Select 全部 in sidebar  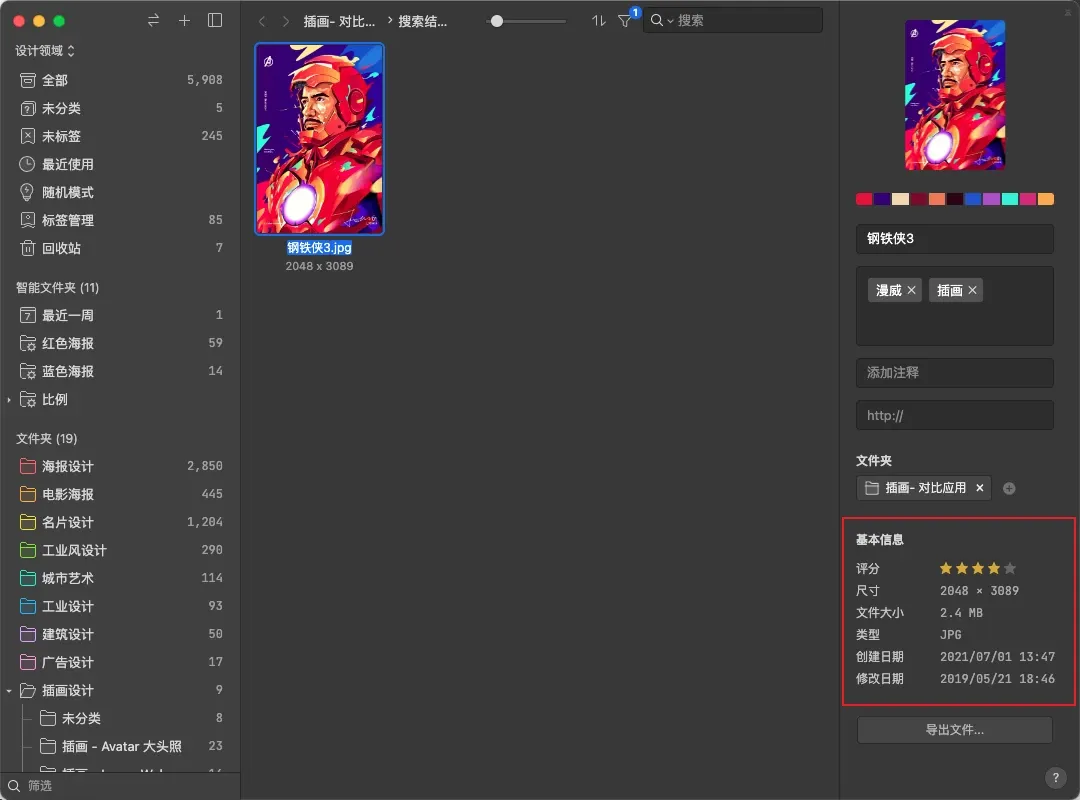pos(120,80)
